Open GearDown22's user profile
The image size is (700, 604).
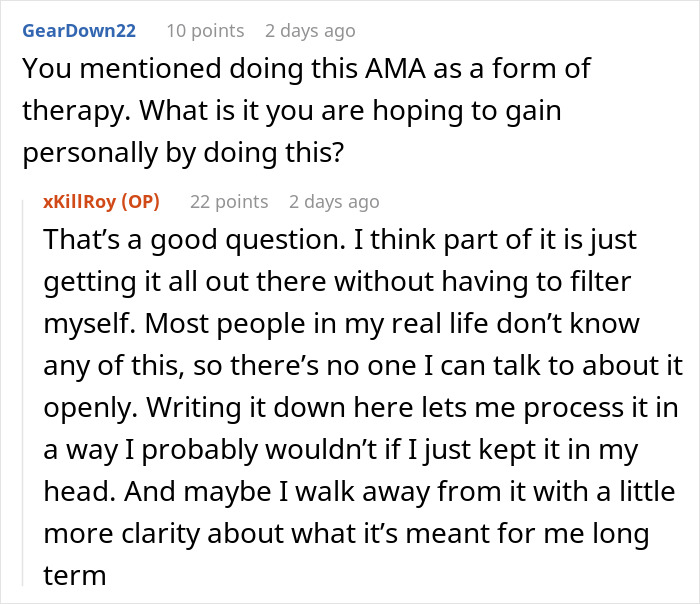point(78,31)
